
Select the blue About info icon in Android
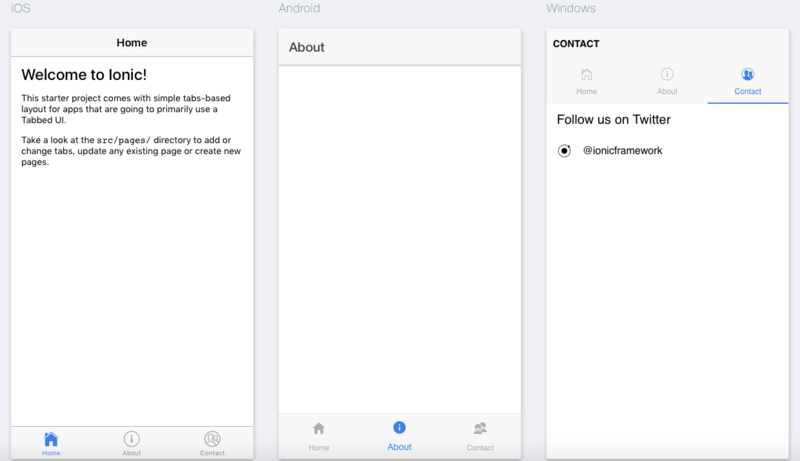click(399, 427)
